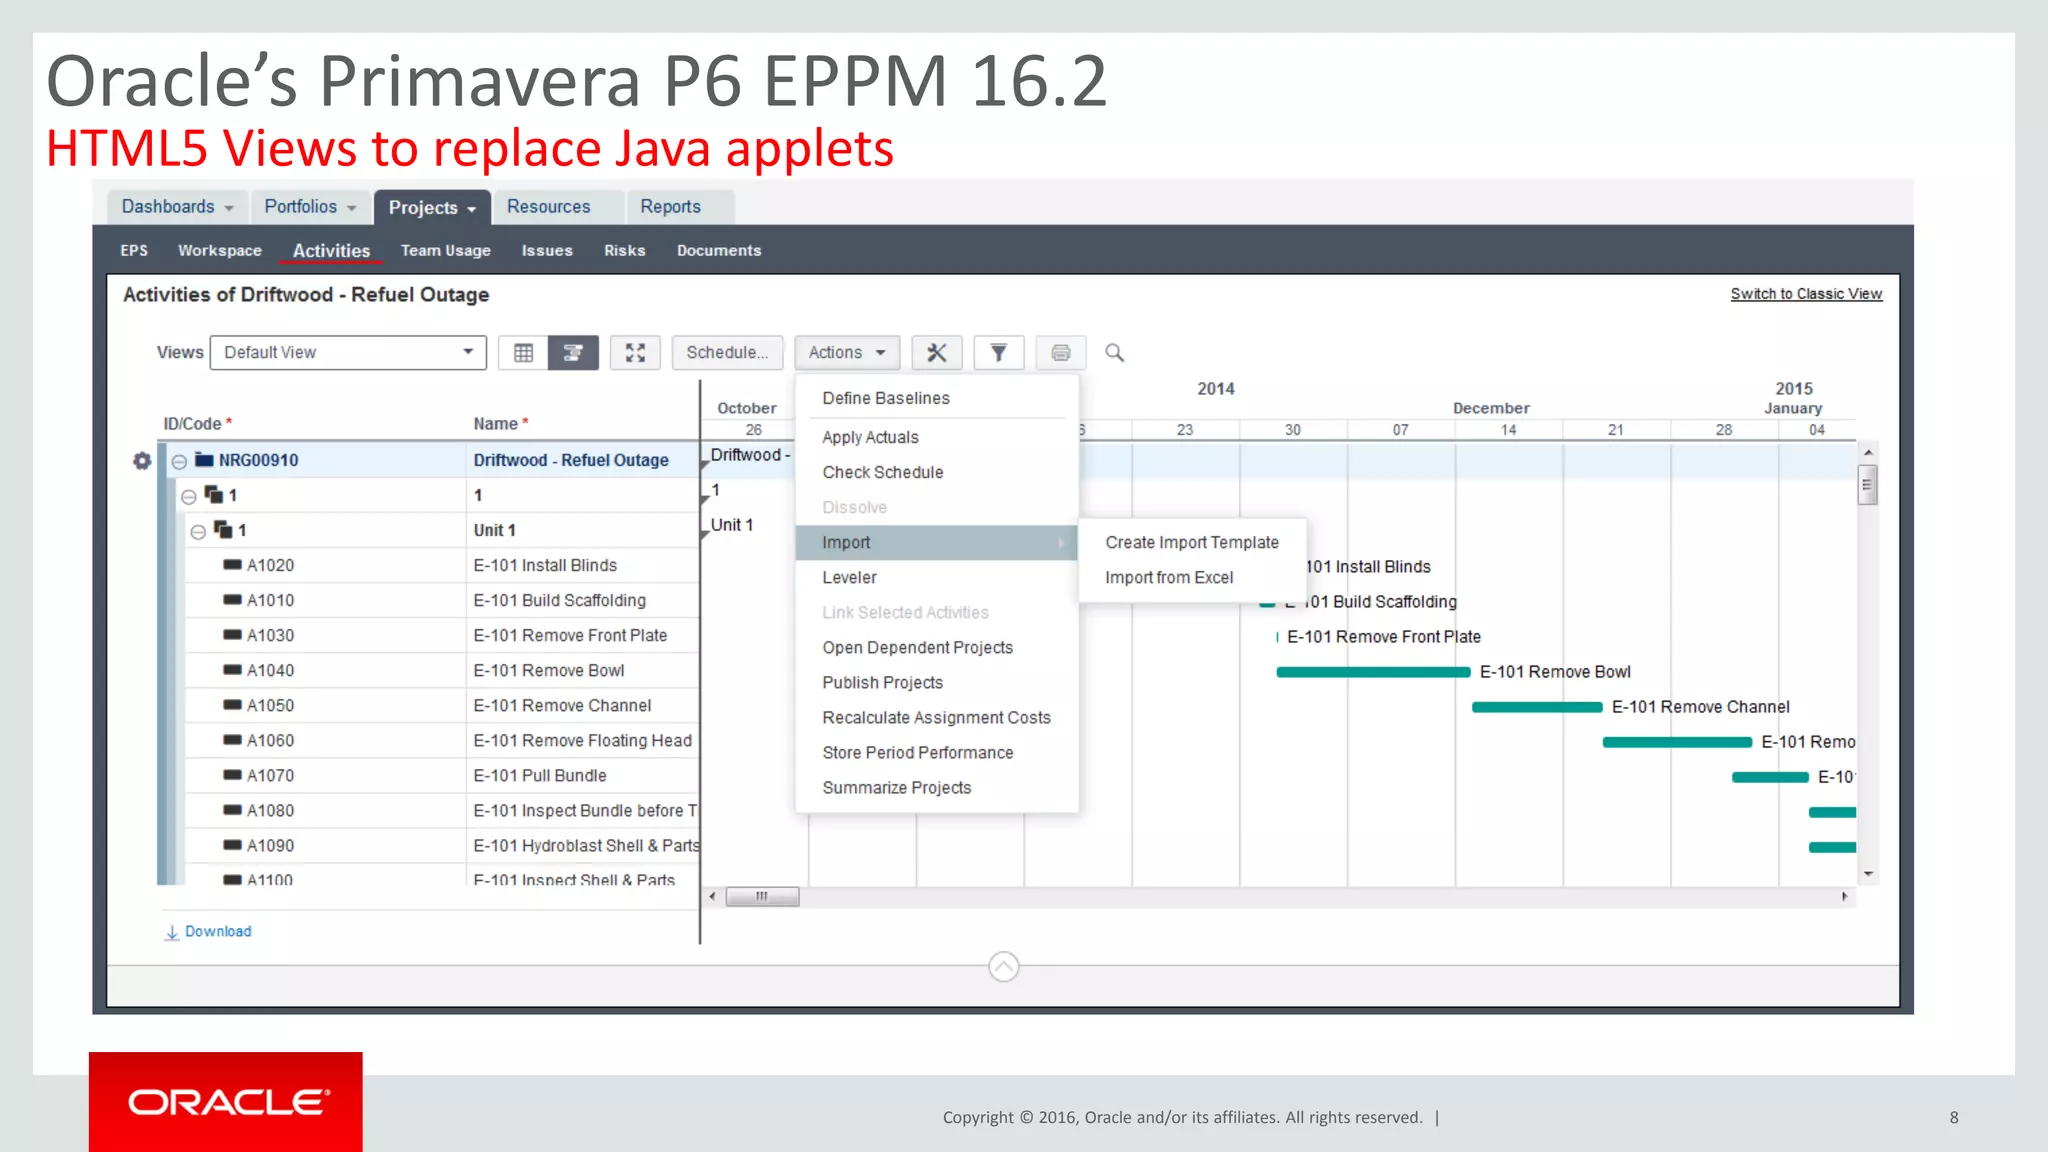Open the gear settings icon beside NRG00910
Image resolution: width=2048 pixels, height=1152 pixels.
pyautogui.click(x=142, y=461)
